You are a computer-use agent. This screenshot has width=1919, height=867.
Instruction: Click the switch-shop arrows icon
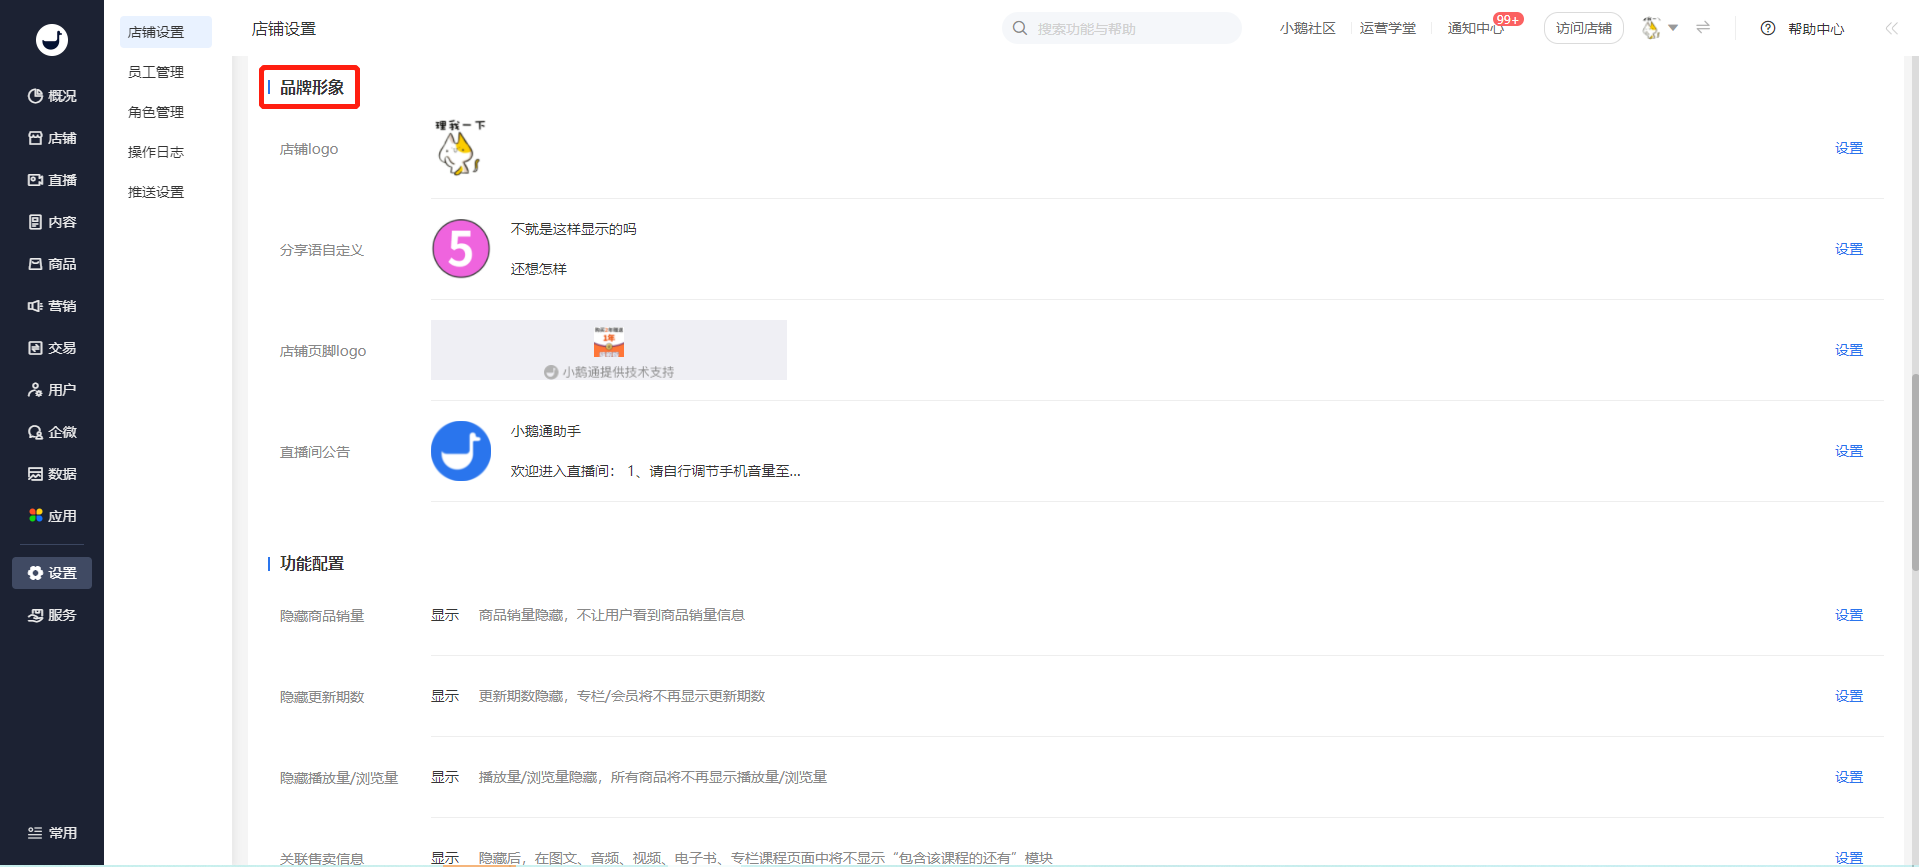(x=1703, y=28)
